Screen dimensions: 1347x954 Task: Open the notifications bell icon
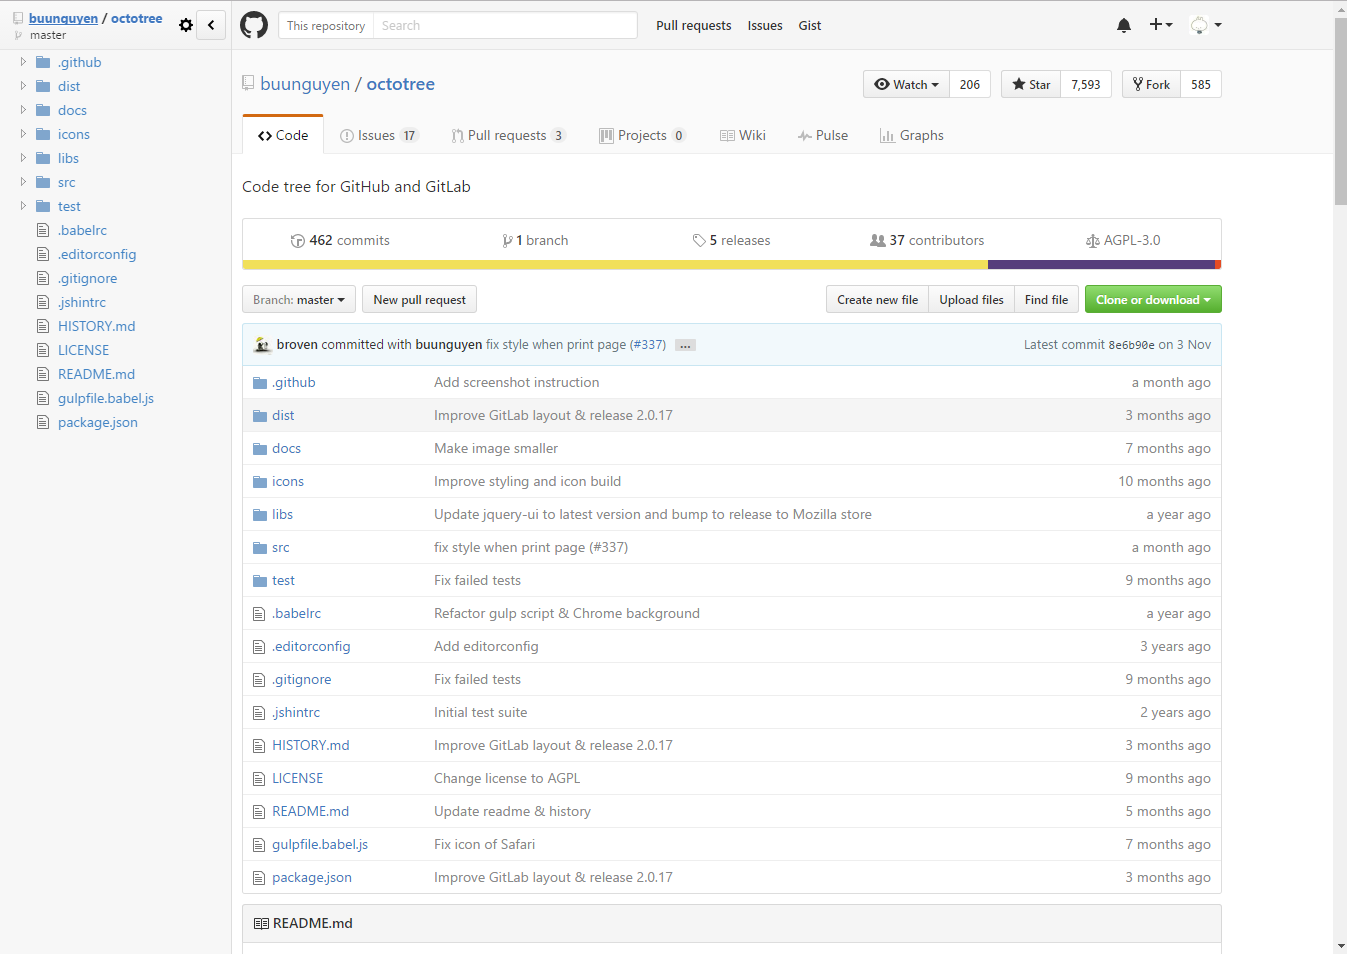pyautogui.click(x=1124, y=25)
